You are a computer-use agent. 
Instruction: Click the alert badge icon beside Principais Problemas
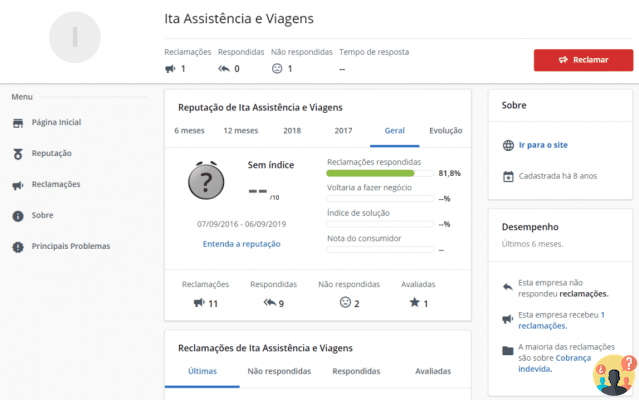coord(18,247)
